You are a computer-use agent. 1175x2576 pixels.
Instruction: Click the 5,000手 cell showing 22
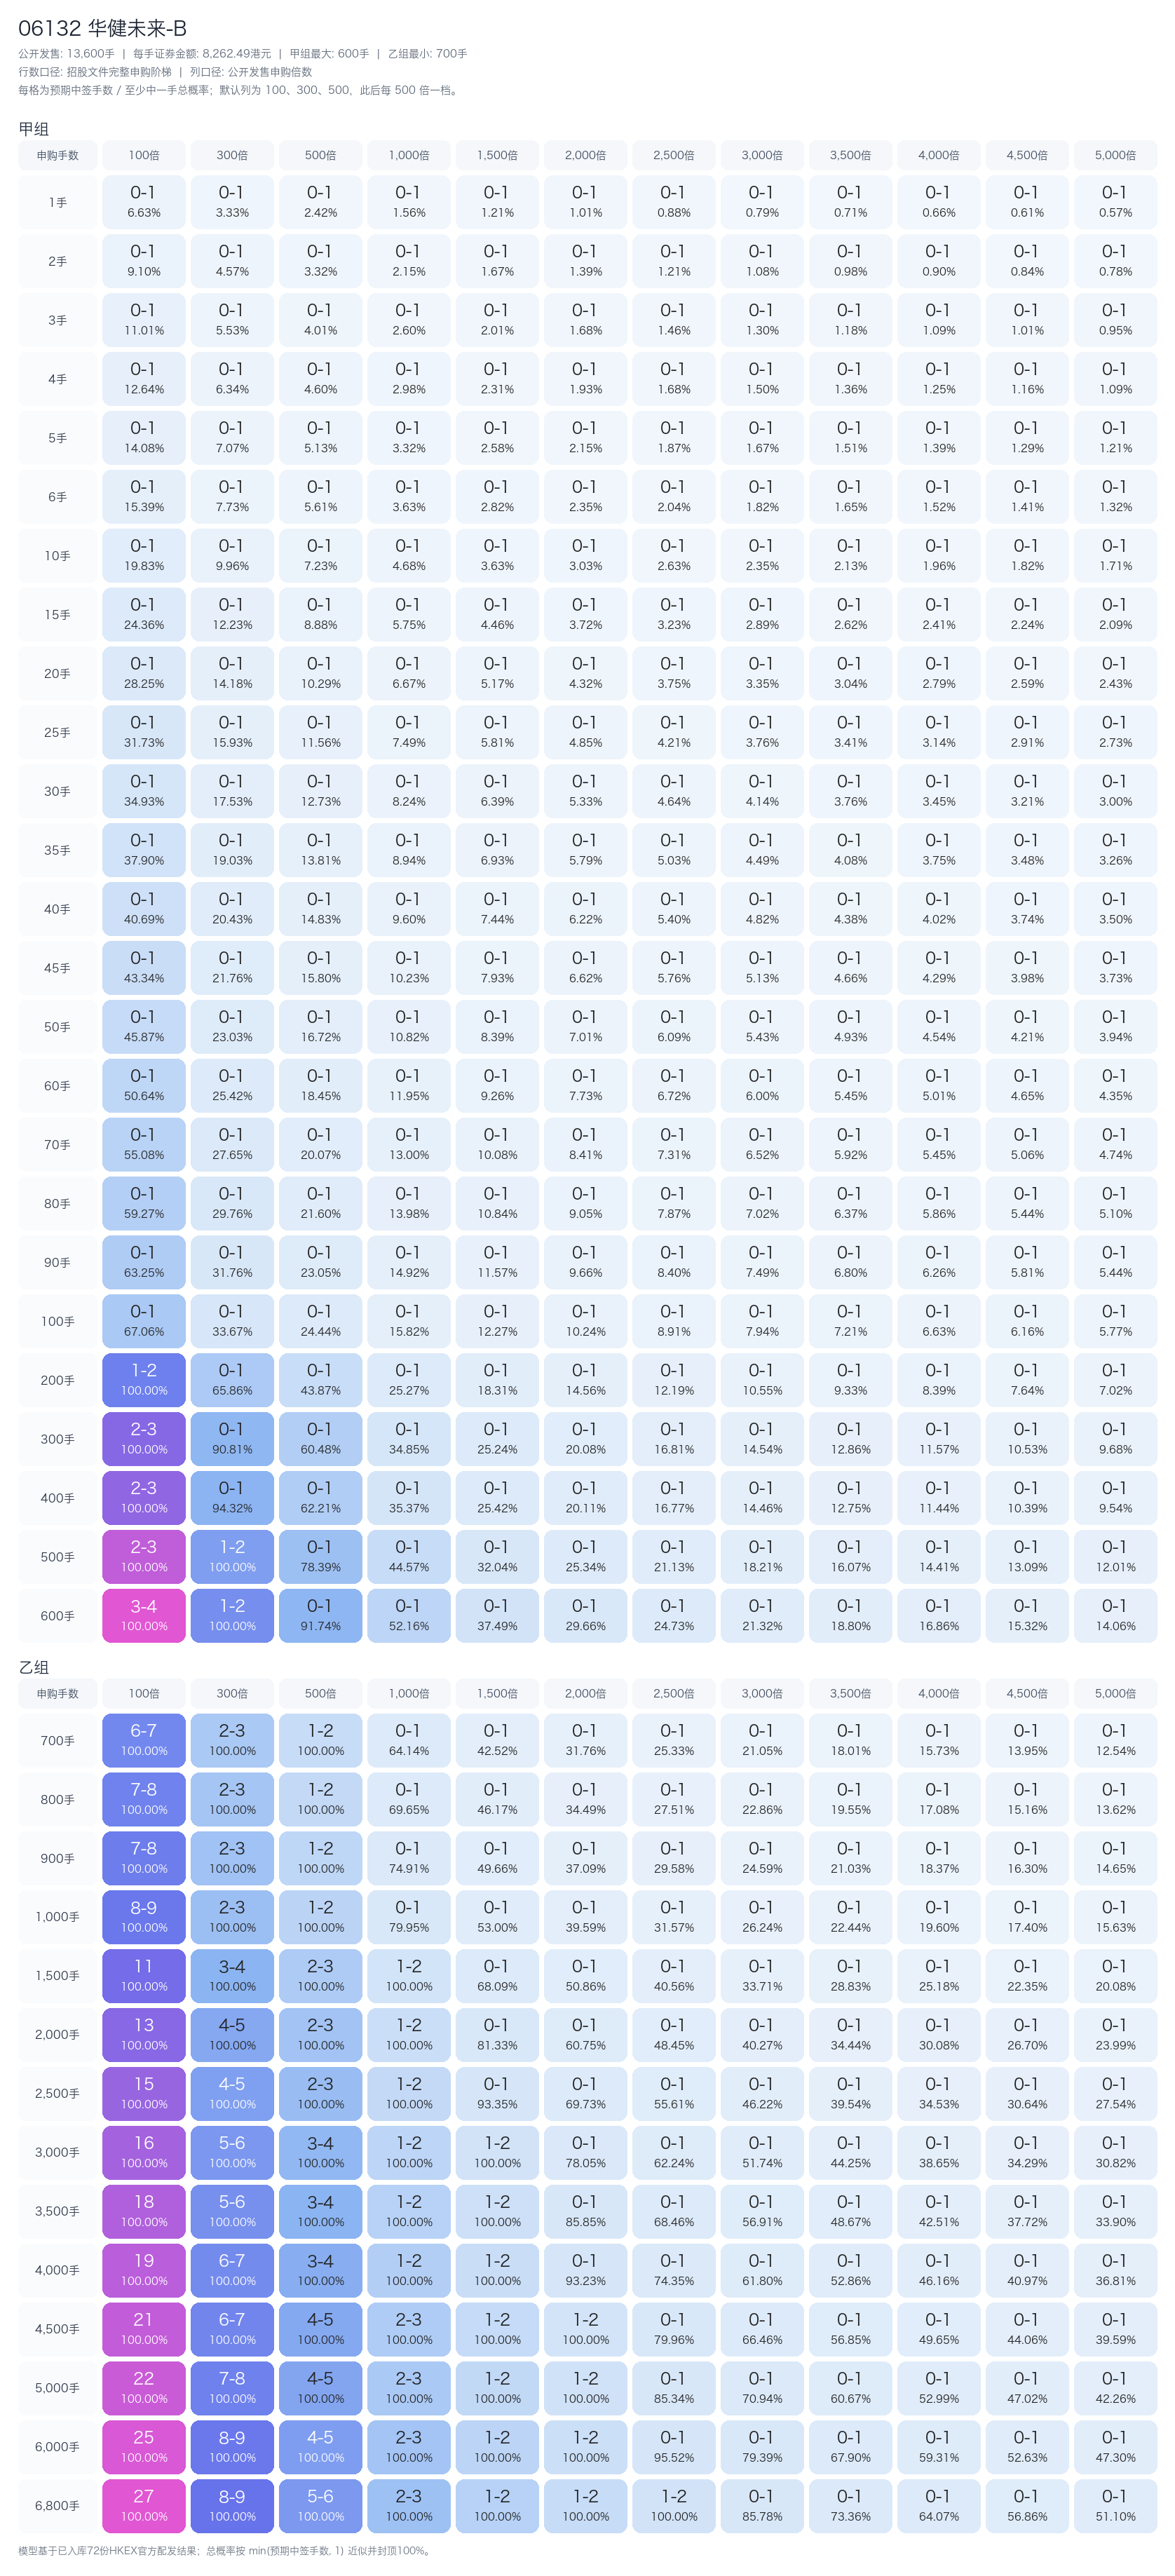(144, 2387)
